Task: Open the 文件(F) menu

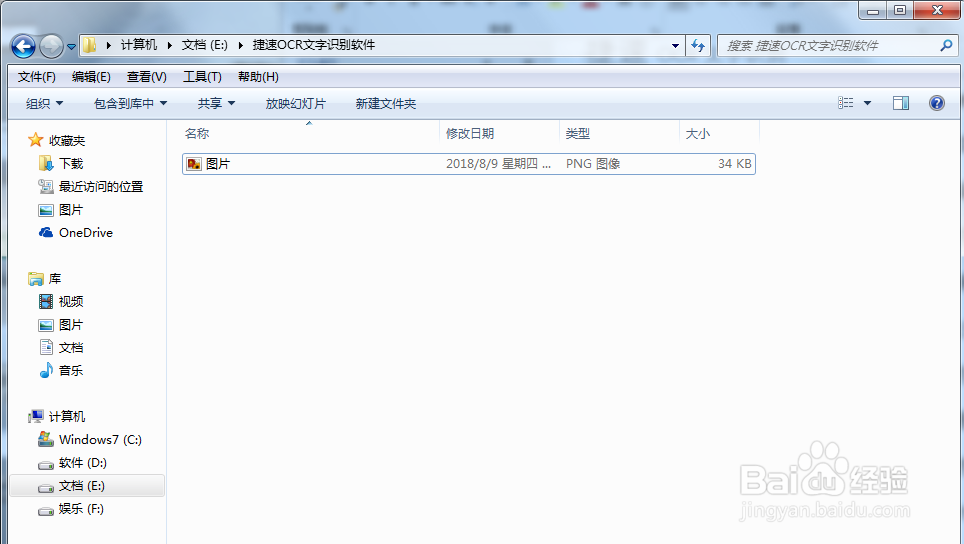Action: tap(37, 77)
